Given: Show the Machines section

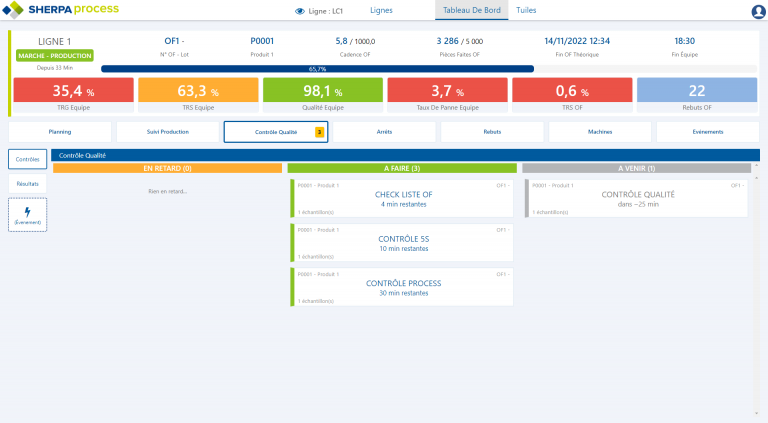Looking at the screenshot, I should point(600,132).
